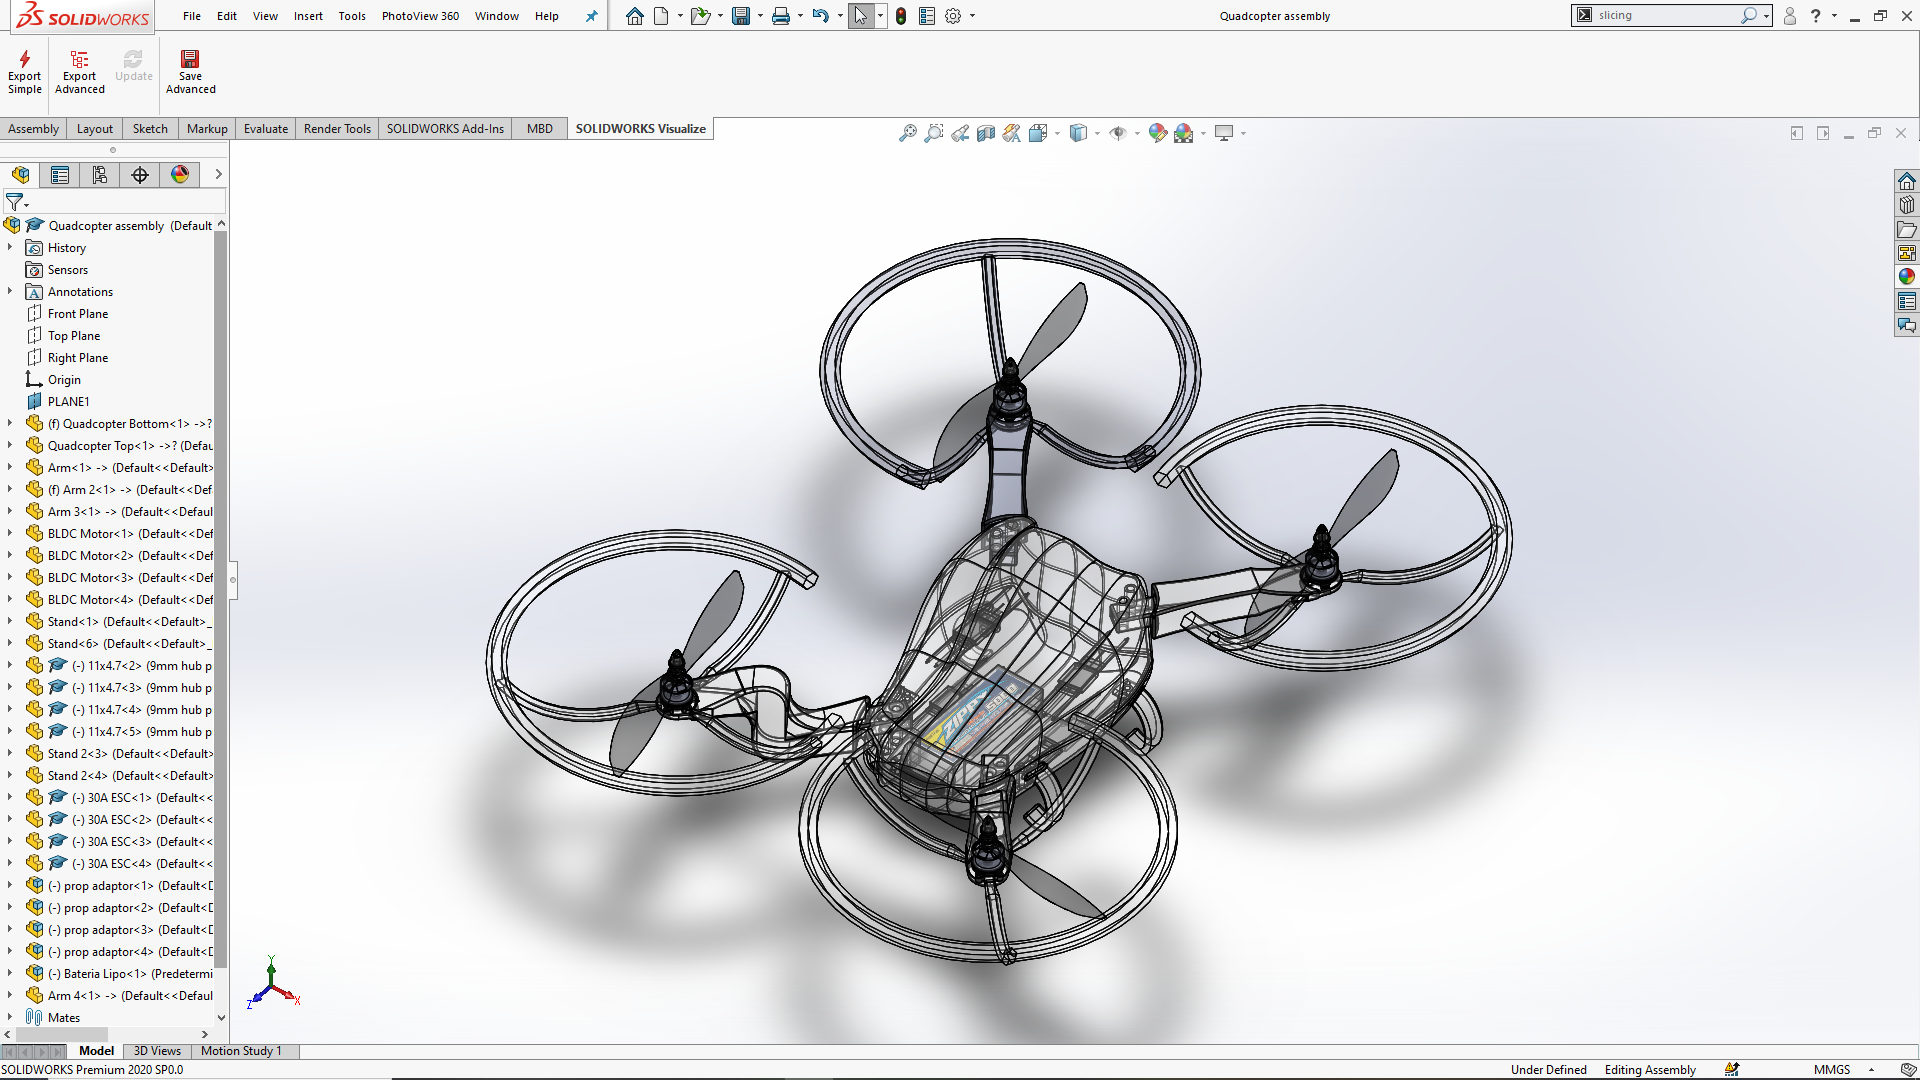
Task: Click the login user icon
Action: 1790,16
